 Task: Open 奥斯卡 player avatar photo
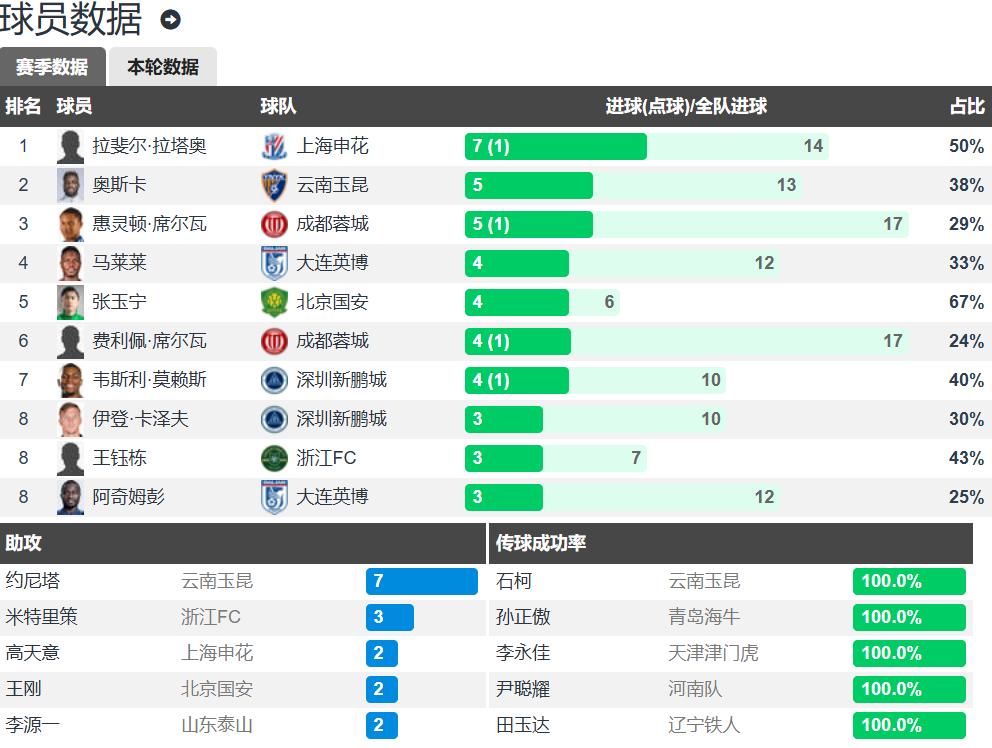click(70, 186)
